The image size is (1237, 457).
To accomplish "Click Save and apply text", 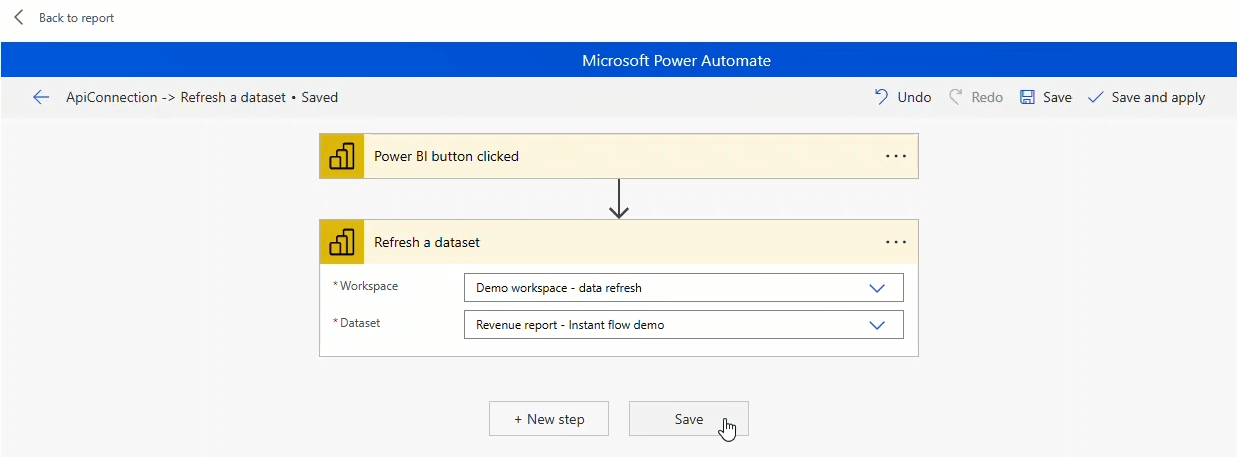I will [1158, 97].
